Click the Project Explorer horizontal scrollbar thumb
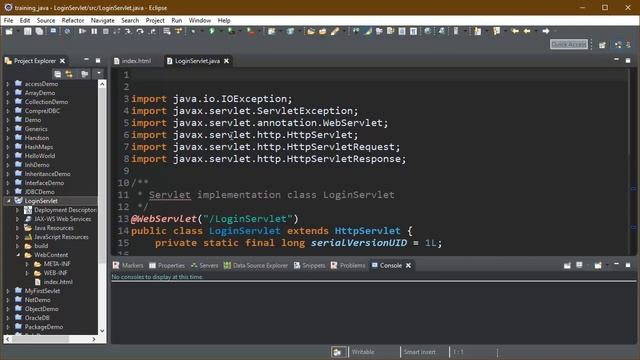The height and width of the screenshot is (360, 640). (x=40, y=339)
